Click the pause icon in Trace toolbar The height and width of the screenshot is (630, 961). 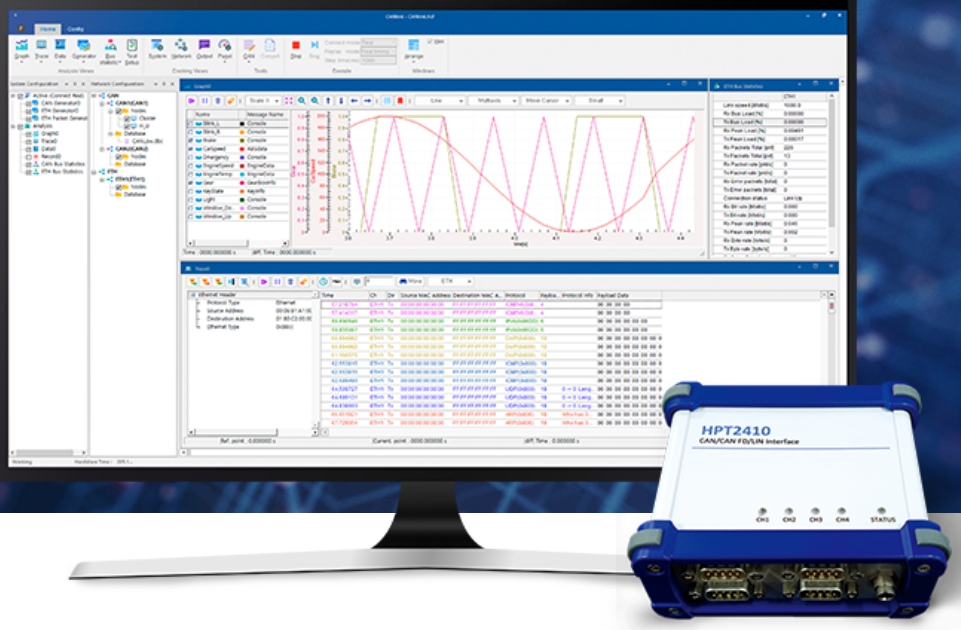click(277, 281)
